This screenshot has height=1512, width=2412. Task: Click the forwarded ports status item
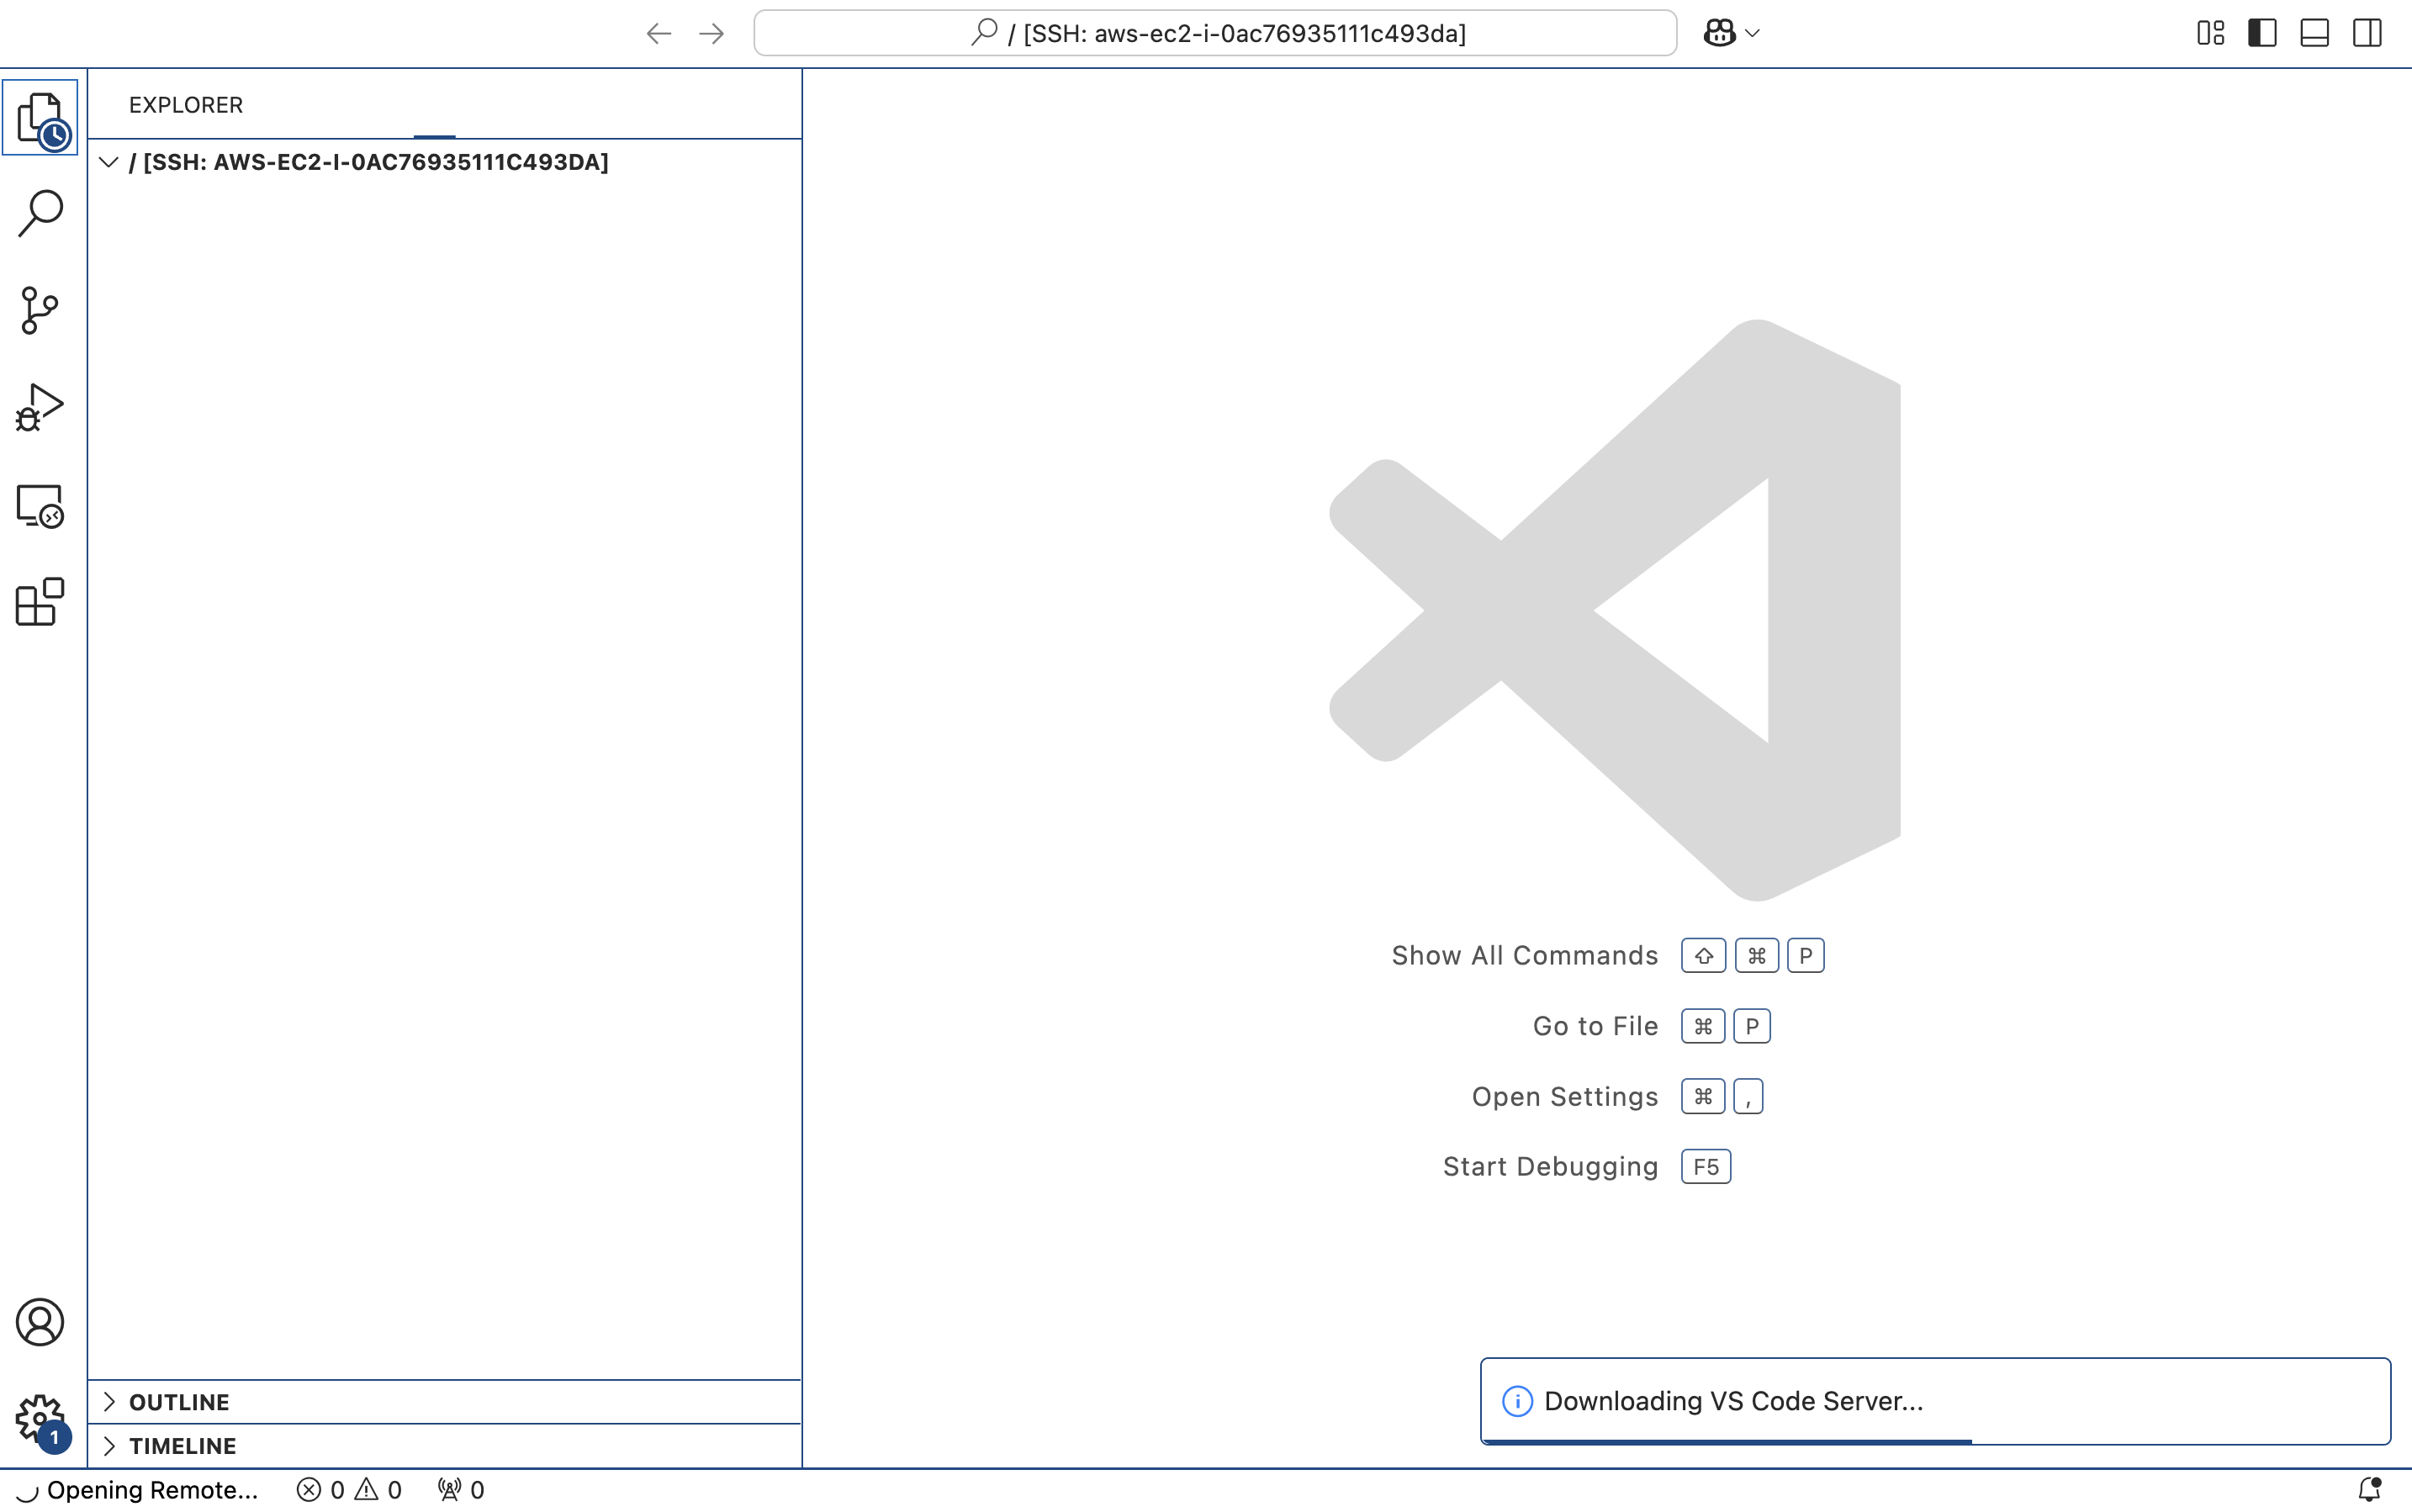461,1490
